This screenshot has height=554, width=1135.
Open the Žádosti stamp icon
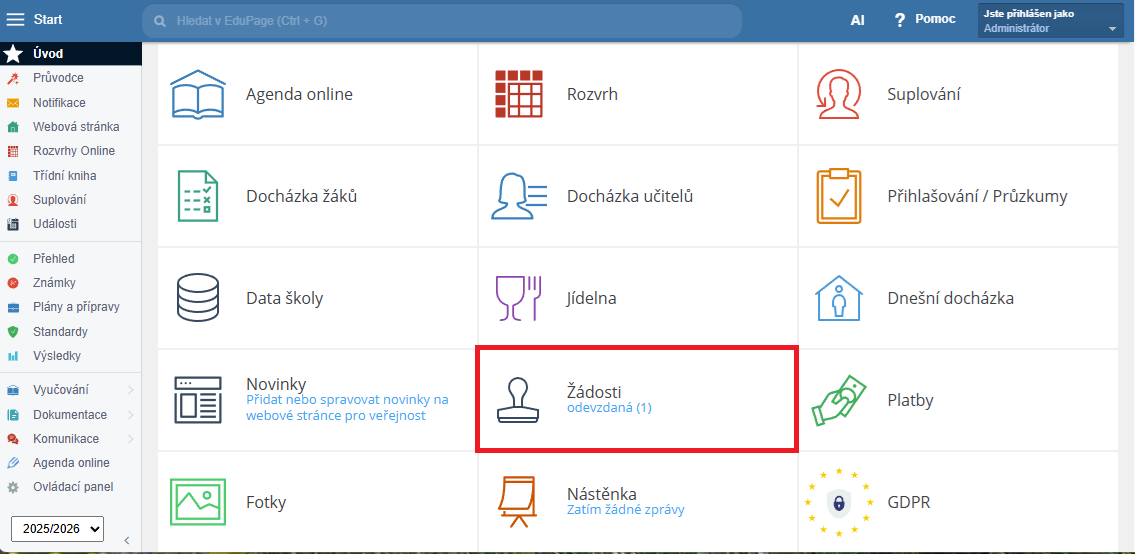coord(519,400)
